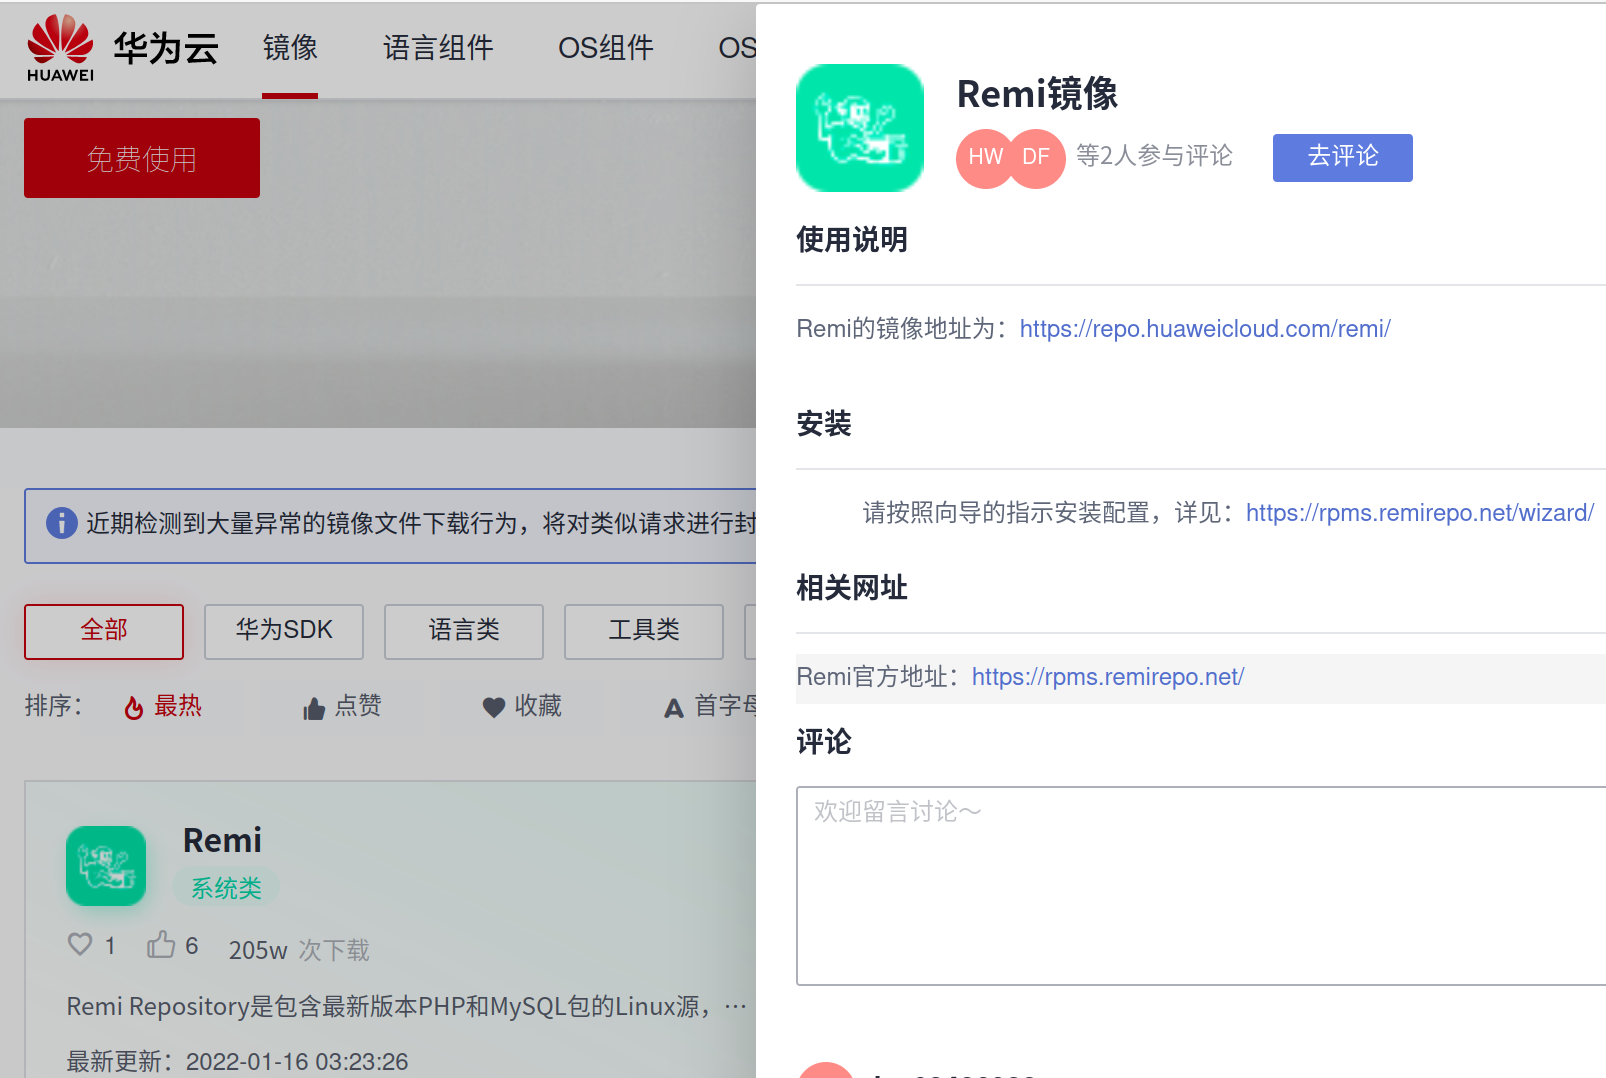Click the 排序 label
This screenshot has width=1606, height=1078.
click(x=54, y=706)
